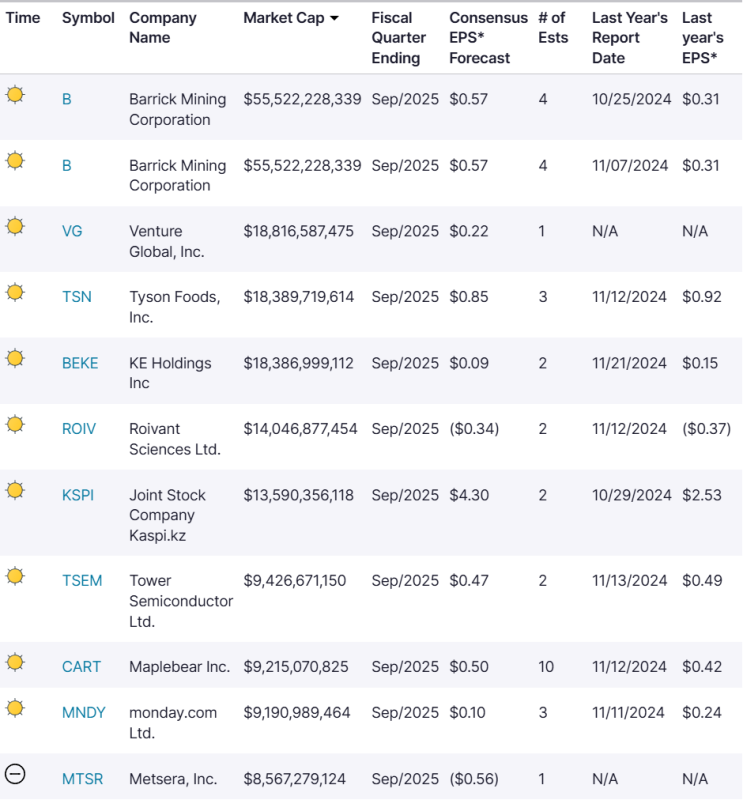
Task: Click the pre-market sun icon for Tyson Foods
Action: coord(15,292)
